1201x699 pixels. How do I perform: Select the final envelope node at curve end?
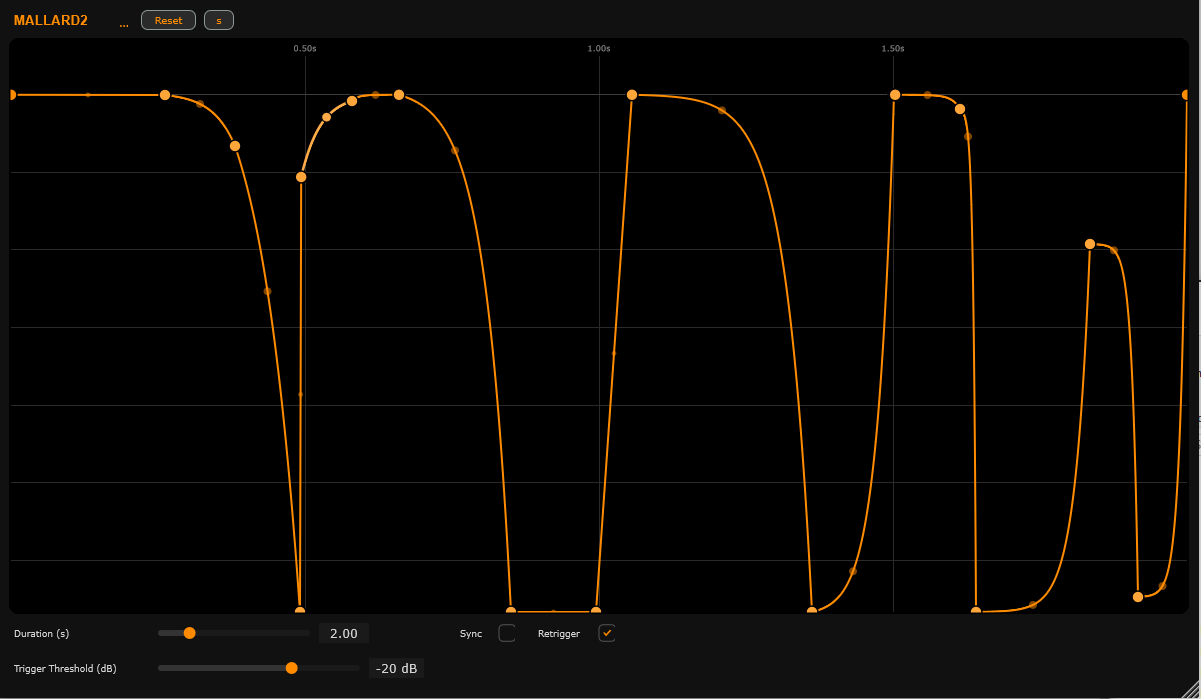tap(1187, 95)
